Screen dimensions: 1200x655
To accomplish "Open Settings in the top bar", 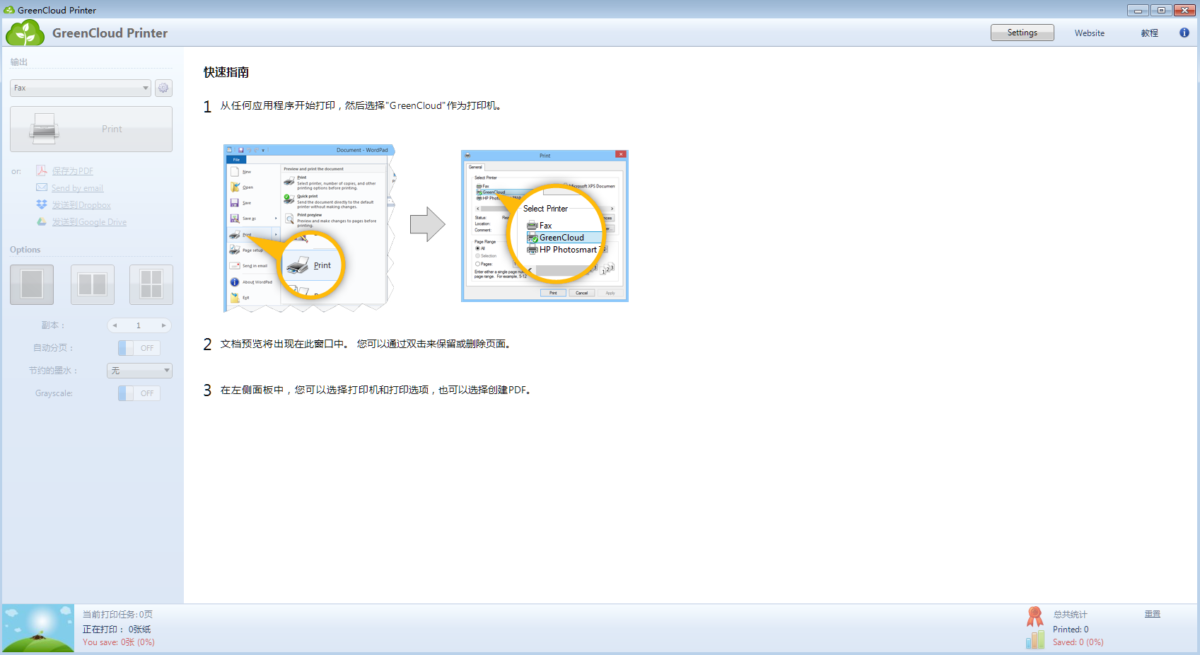I will click(1022, 33).
